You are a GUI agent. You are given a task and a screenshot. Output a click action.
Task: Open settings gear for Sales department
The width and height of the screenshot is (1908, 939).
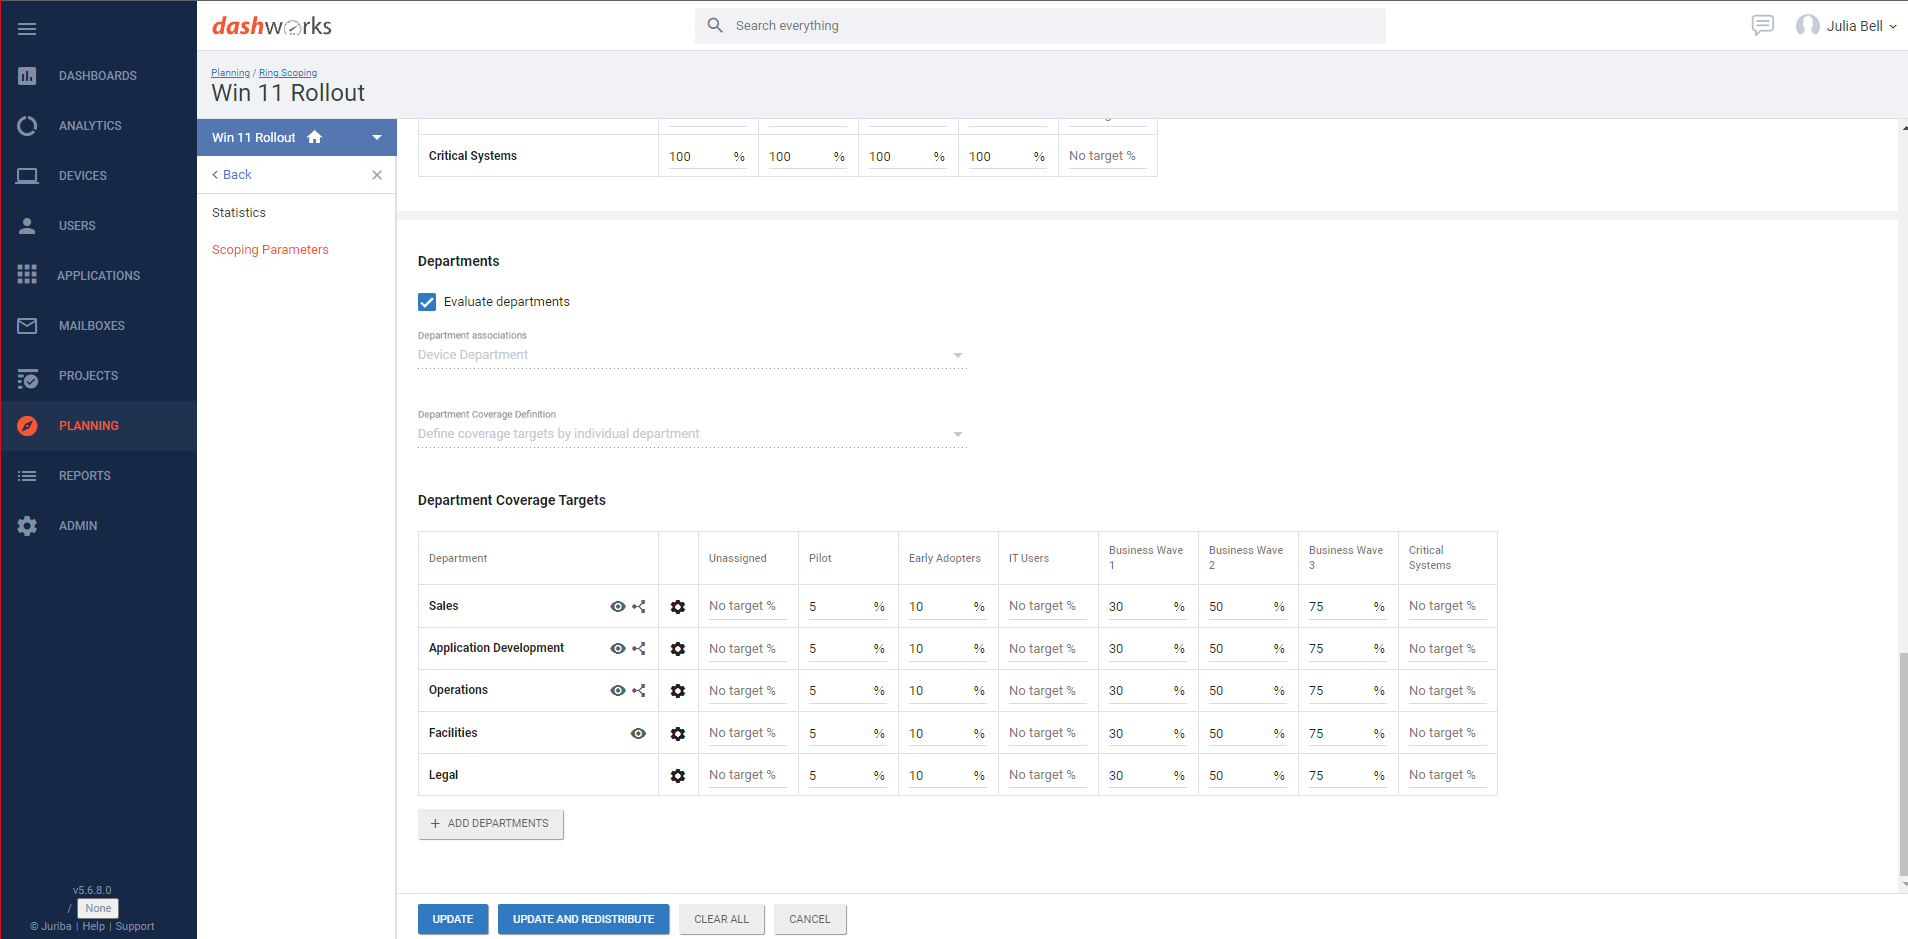(x=678, y=607)
